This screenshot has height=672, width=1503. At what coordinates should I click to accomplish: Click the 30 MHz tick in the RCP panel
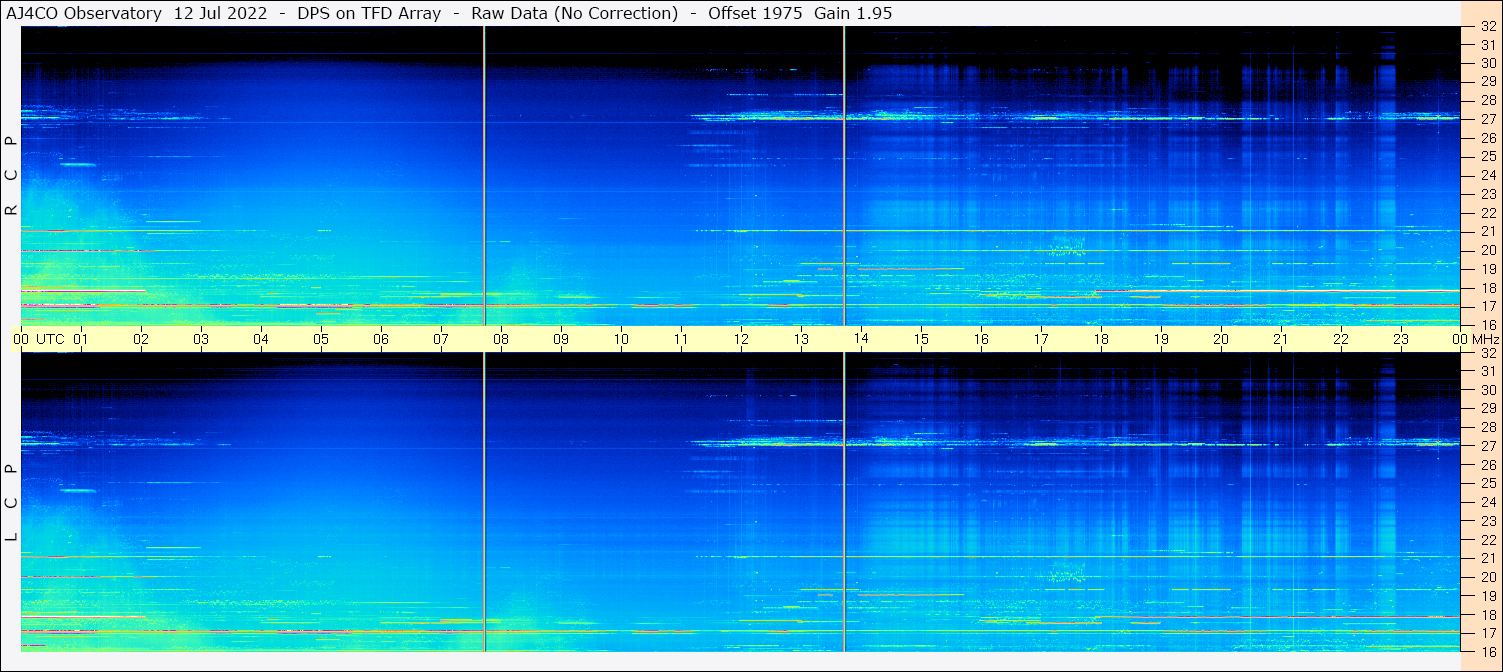click(x=1488, y=63)
